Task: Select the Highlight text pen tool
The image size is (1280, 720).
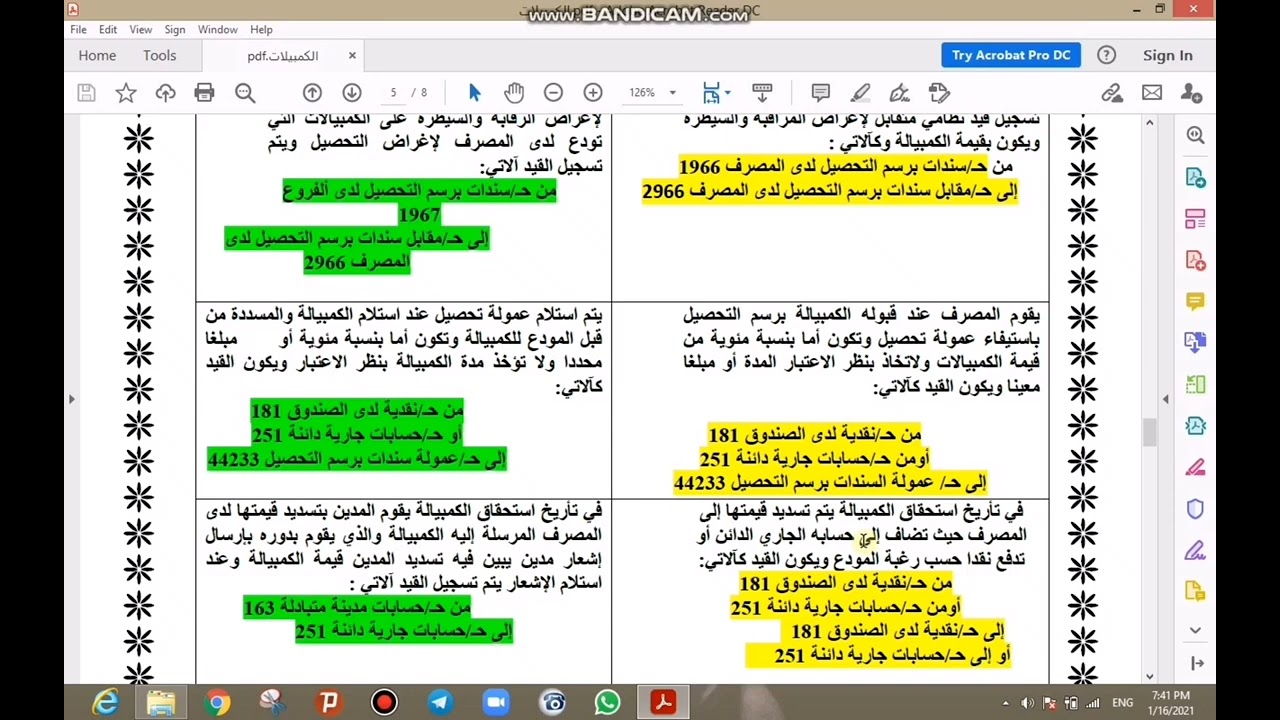Action: 860,93
